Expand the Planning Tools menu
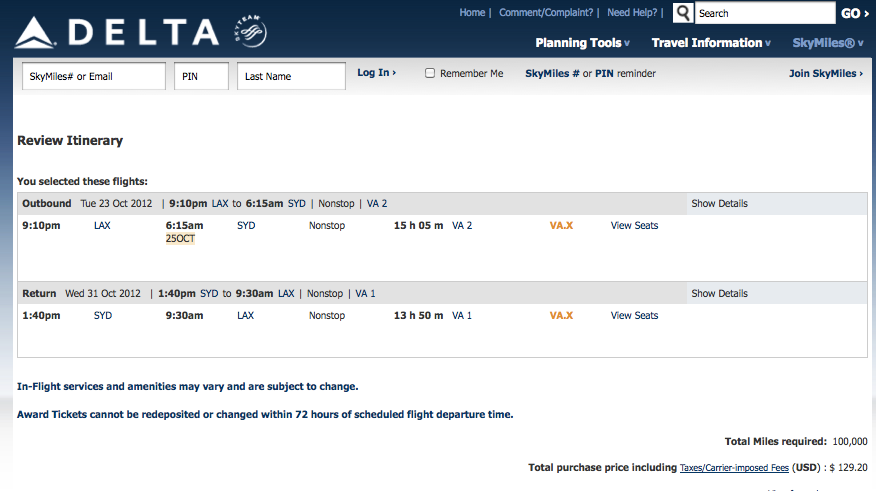The height and width of the screenshot is (491, 876). pos(582,43)
